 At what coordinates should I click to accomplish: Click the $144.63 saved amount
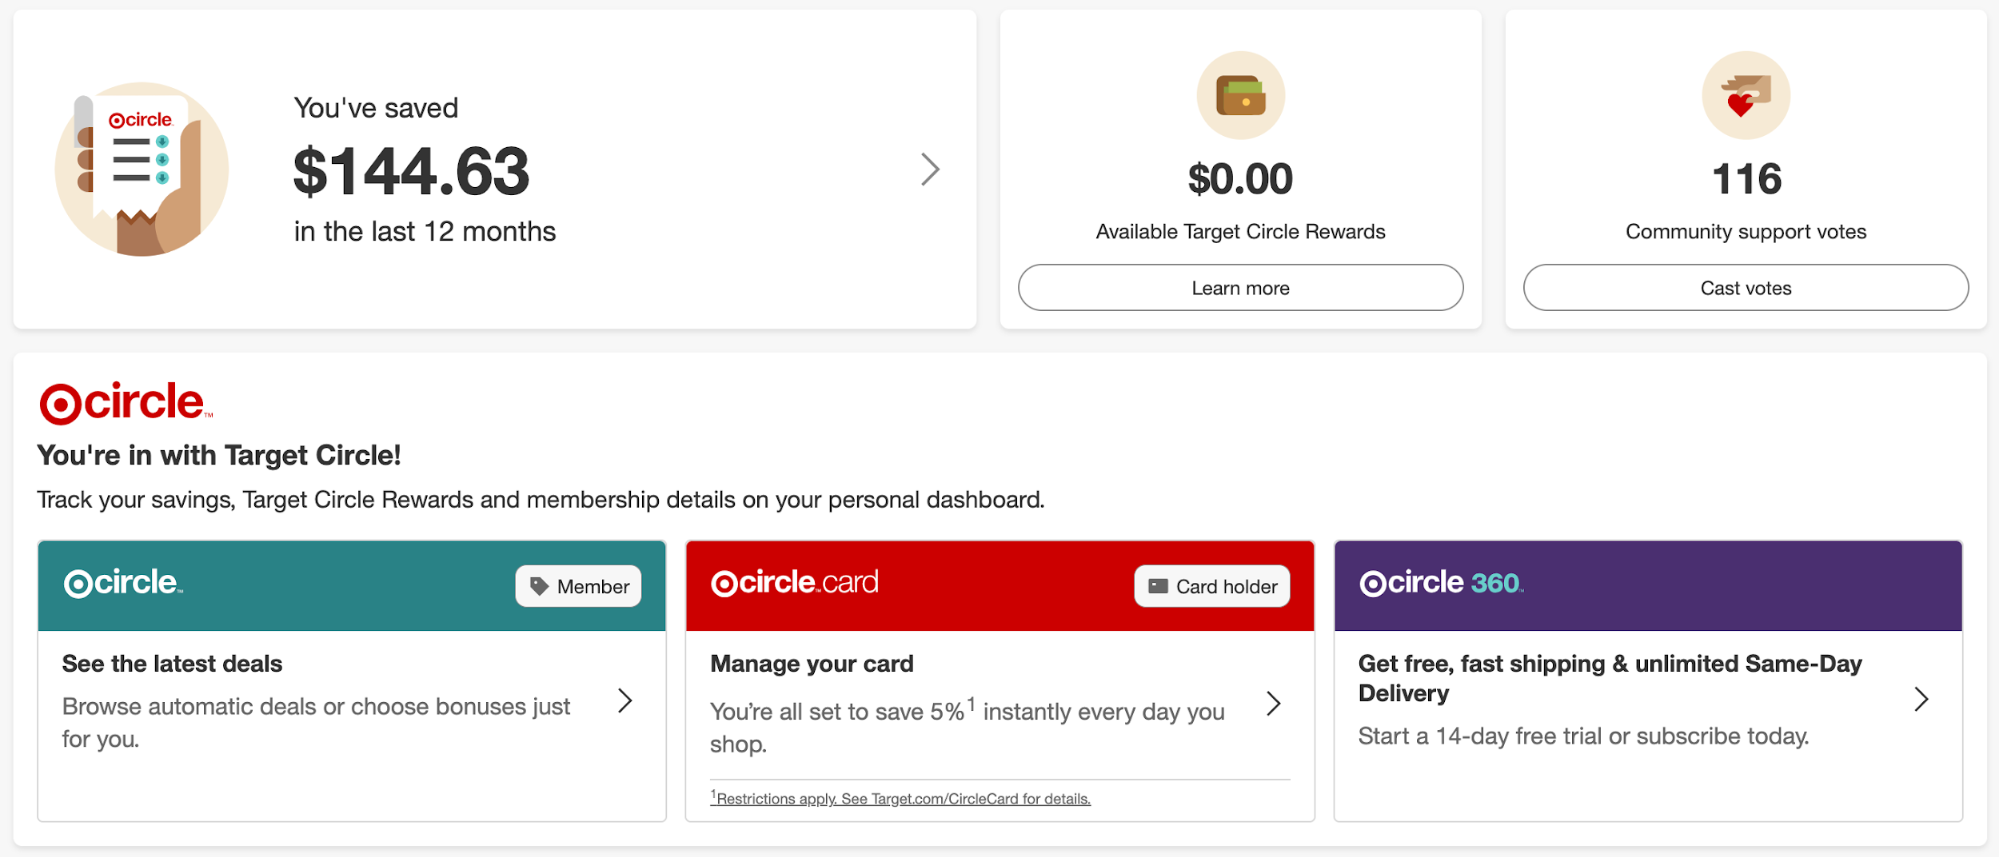pos(411,171)
